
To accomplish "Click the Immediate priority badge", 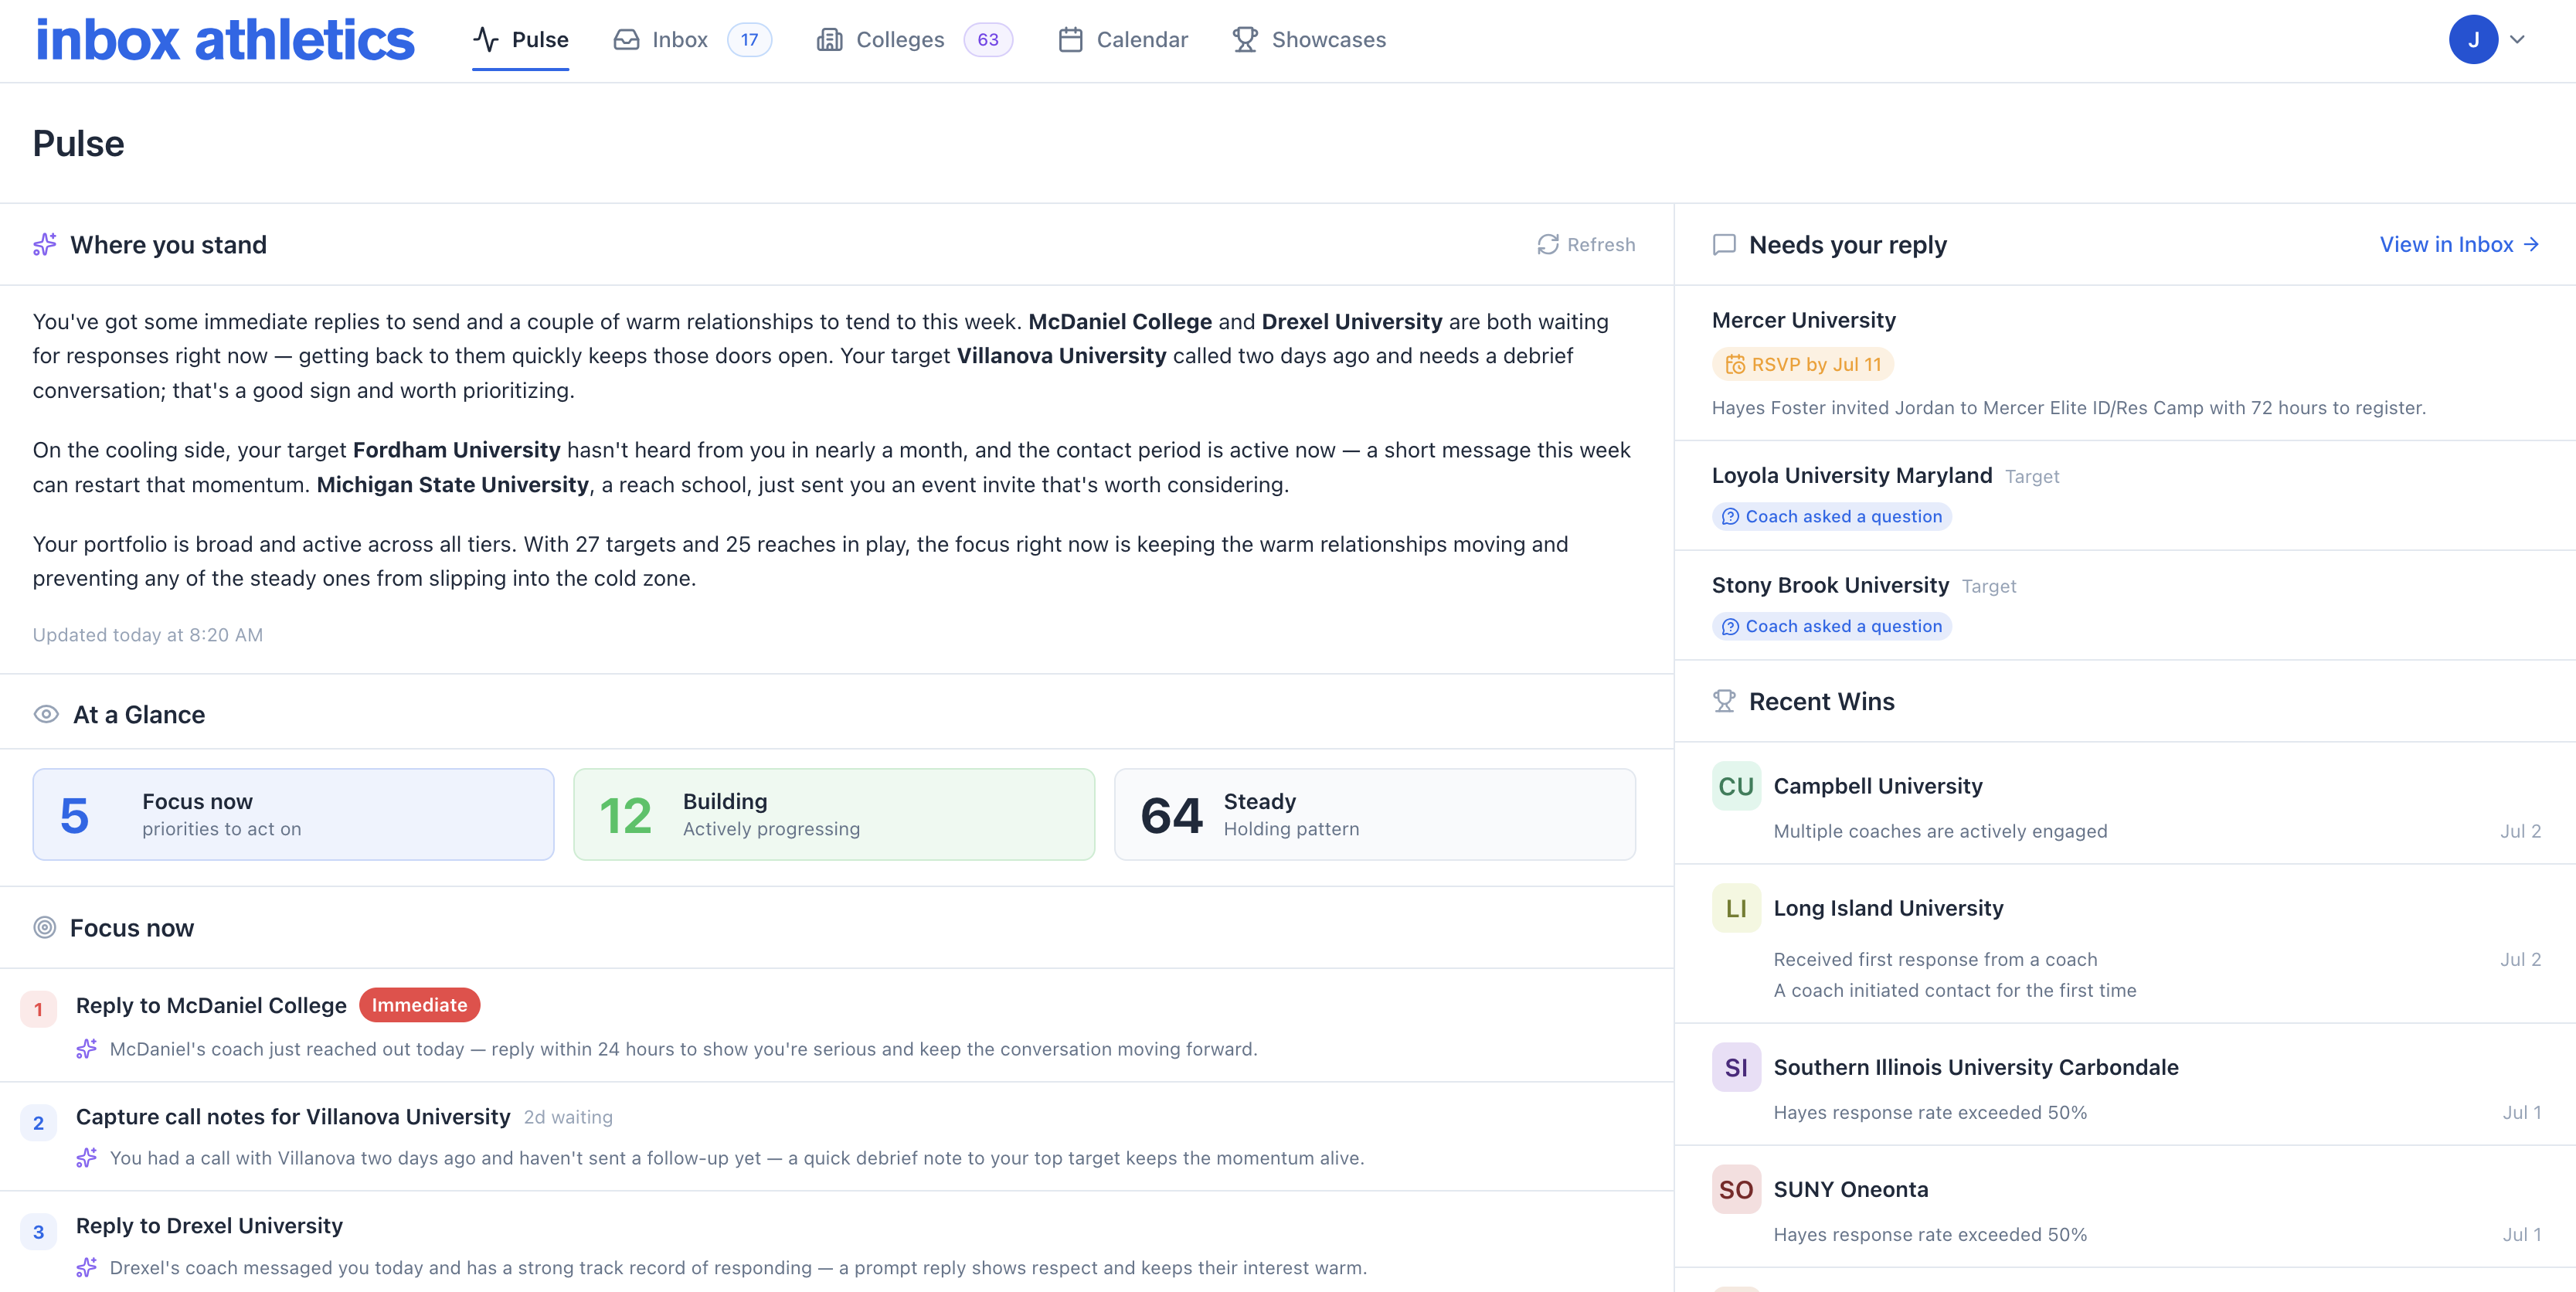I will pos(420,1005).
